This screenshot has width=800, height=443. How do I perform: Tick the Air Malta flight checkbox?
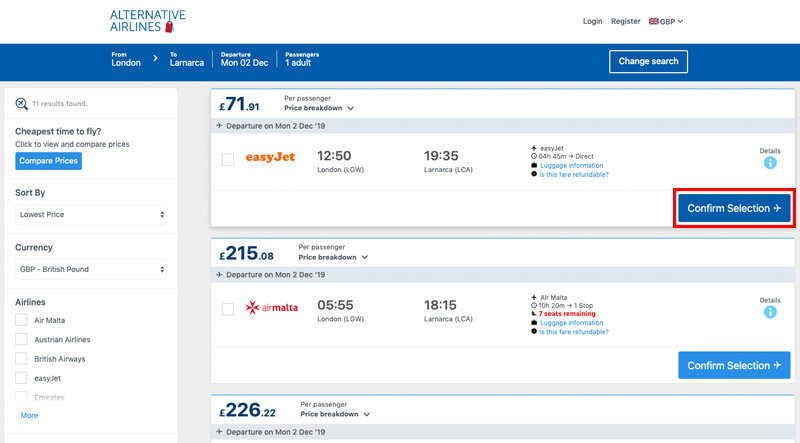click(228, 309)
